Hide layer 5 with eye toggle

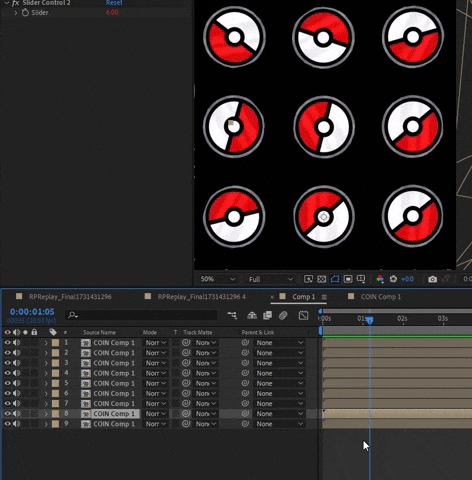point(7,383)
